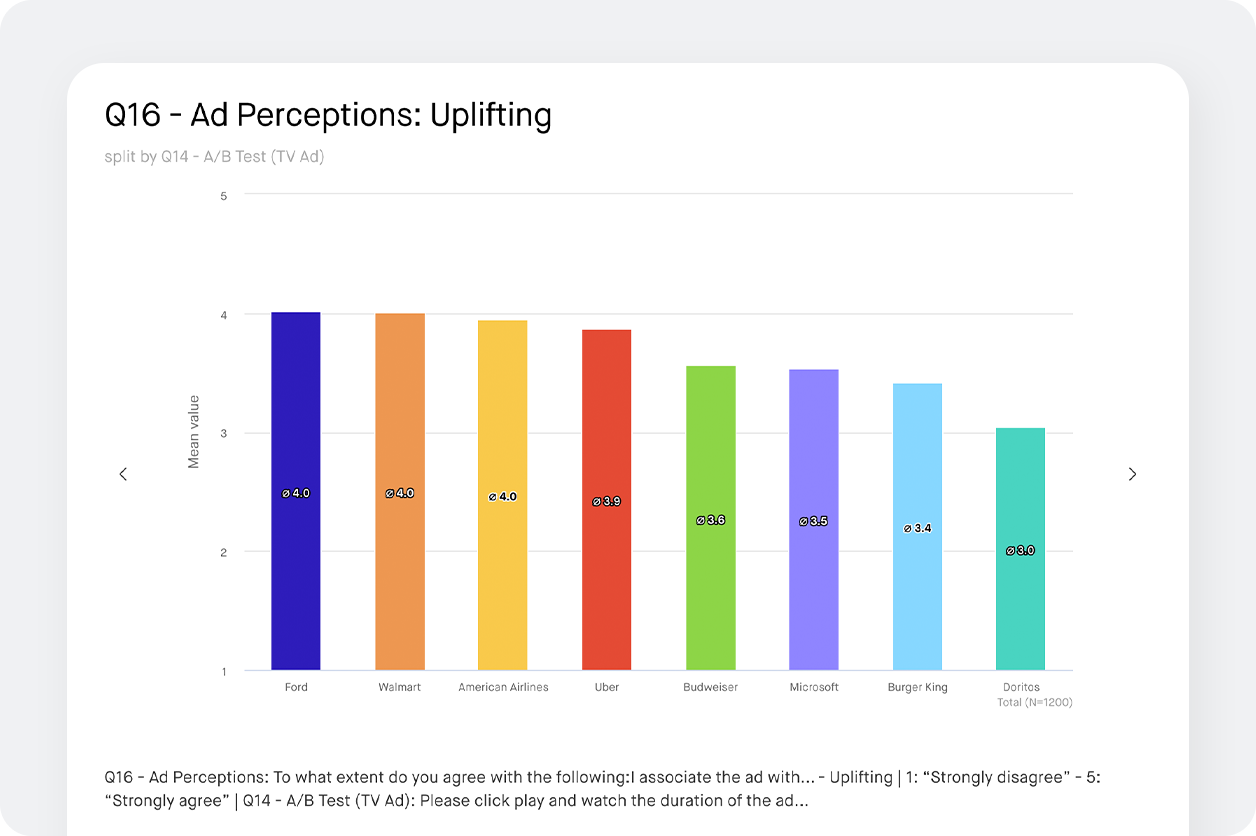Click the Total (N=1200) note
Image resolution: width=1256 pixels, height=836 pixels.
pos(1035,702)
